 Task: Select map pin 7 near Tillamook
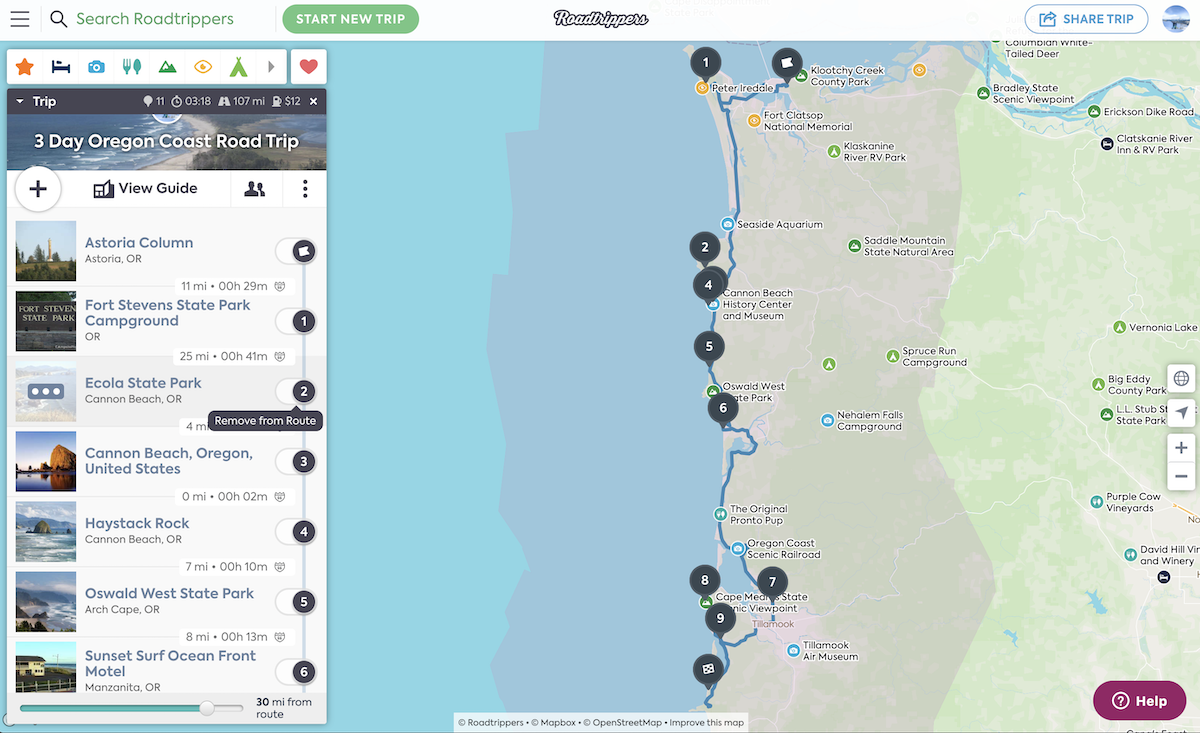click(772, 582)
